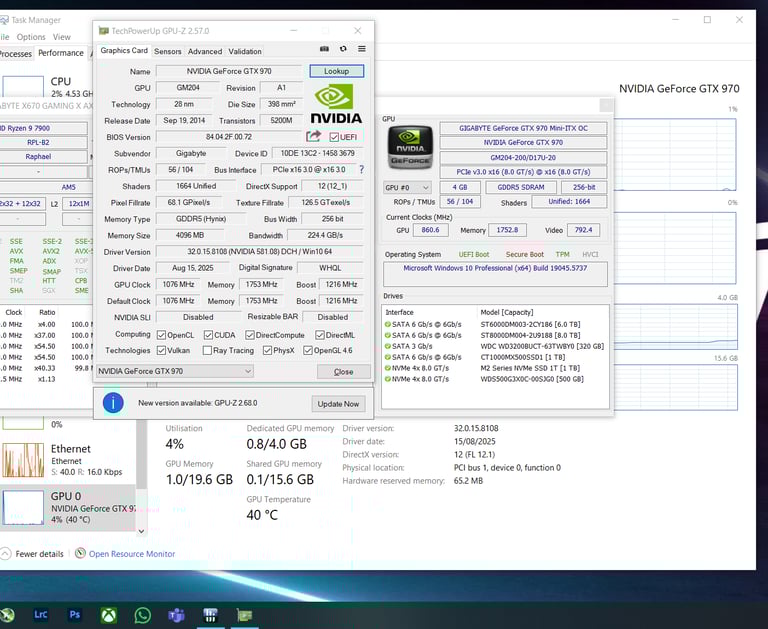The height and width of the screenshot is (629, 768).
Task: Select the Performance tab in Task Manager
Action: click(61, 53)
